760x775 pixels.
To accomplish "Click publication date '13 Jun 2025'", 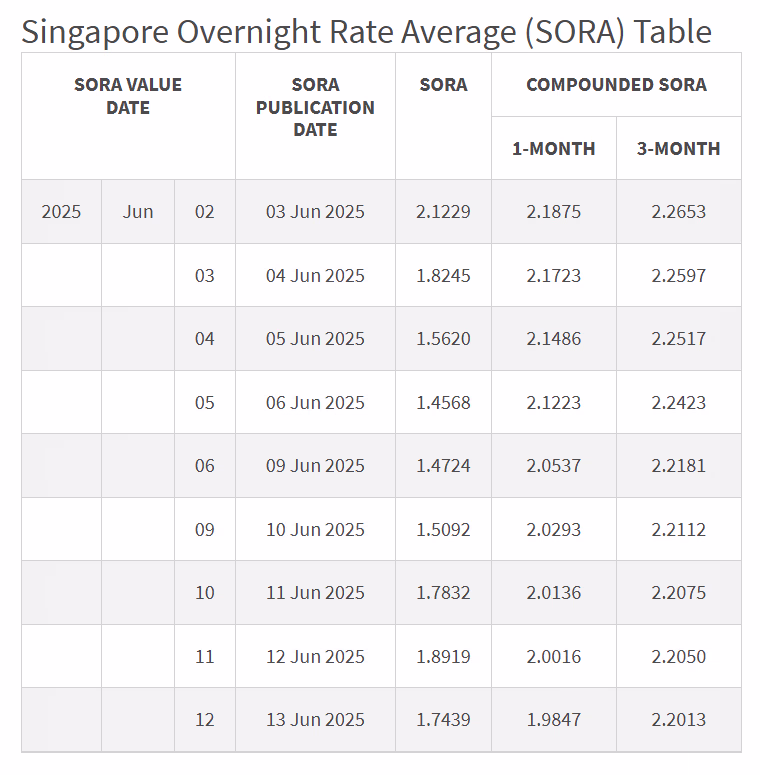I will click(315, 720).
